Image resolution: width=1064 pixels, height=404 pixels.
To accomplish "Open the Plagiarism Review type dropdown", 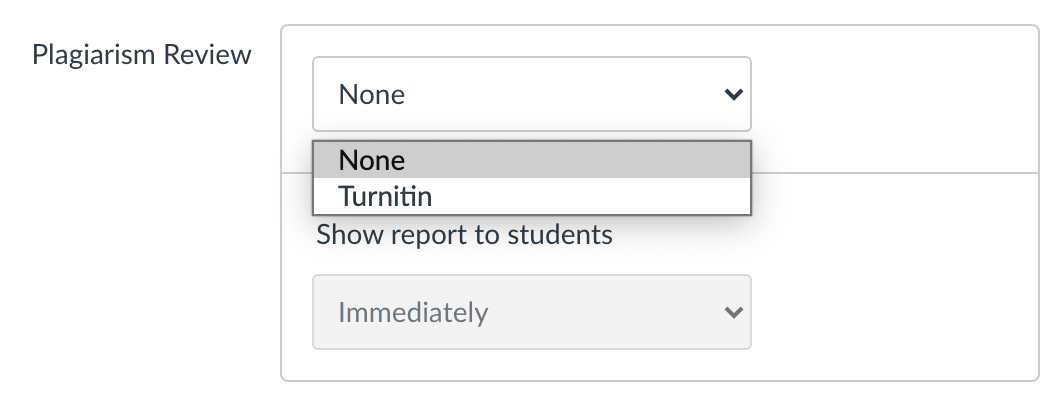I will click(532, 94).
